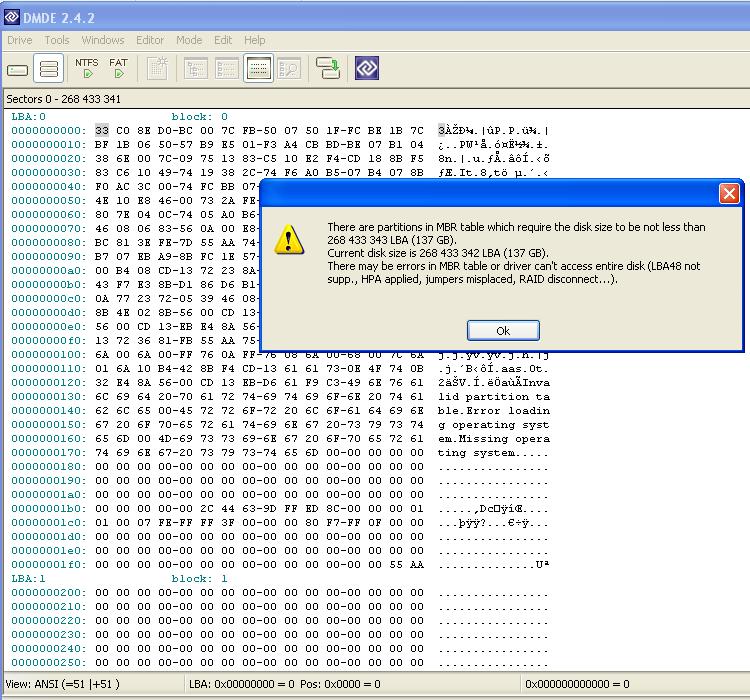Click offset label 0000000170

49,453
